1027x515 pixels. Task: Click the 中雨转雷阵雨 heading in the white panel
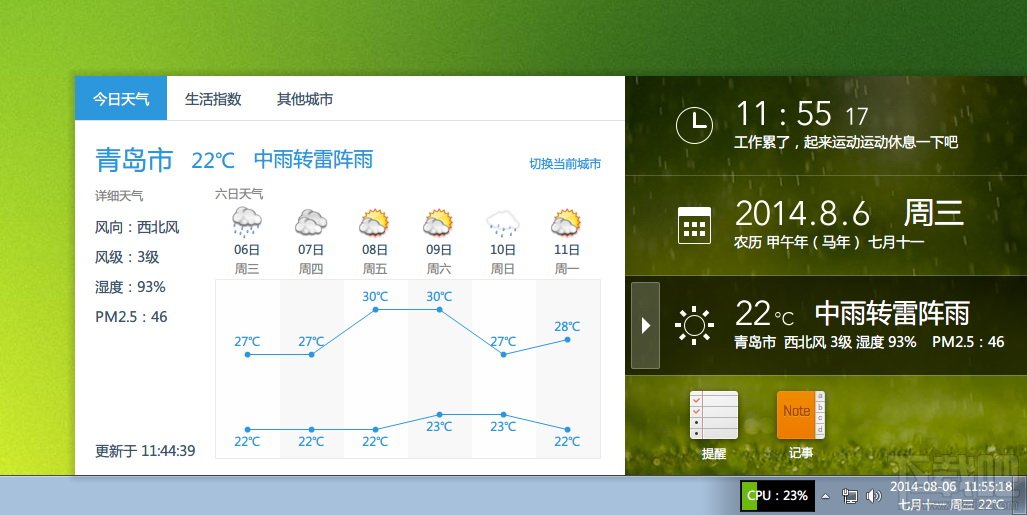coord(313,159)
